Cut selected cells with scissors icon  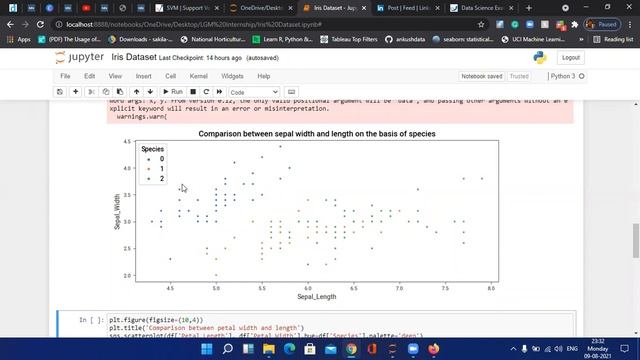point(91,92)
